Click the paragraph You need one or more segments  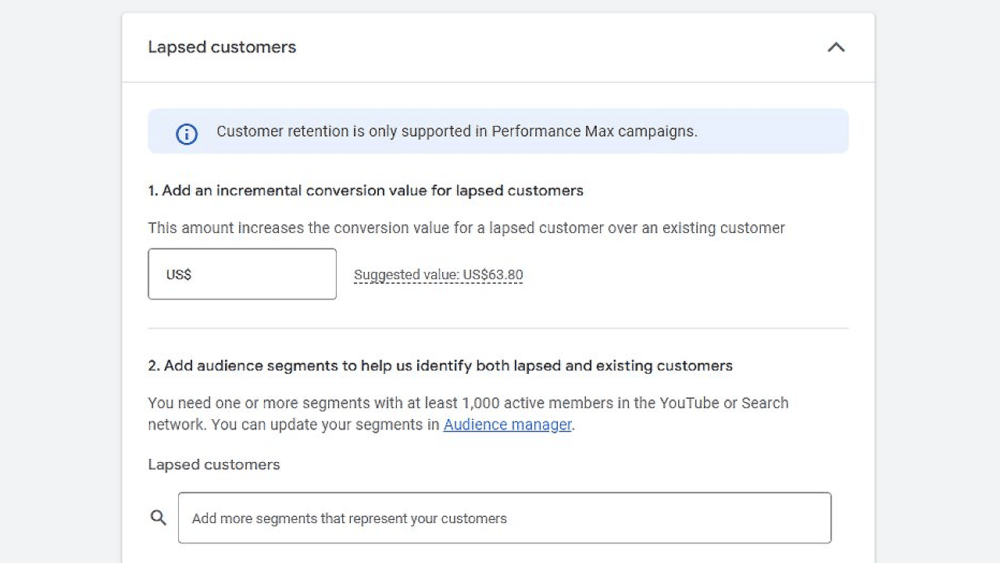468,414
